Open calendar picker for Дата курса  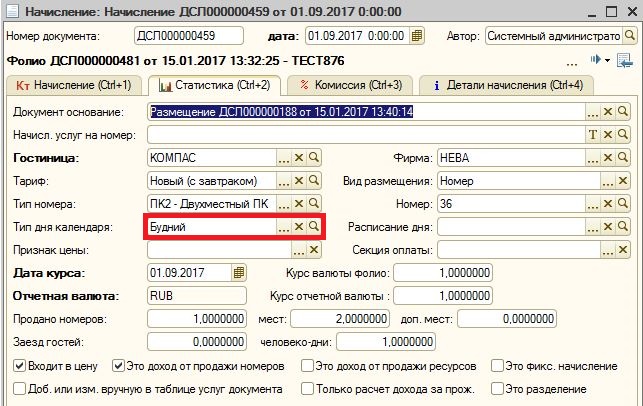(x=239, y=272)
